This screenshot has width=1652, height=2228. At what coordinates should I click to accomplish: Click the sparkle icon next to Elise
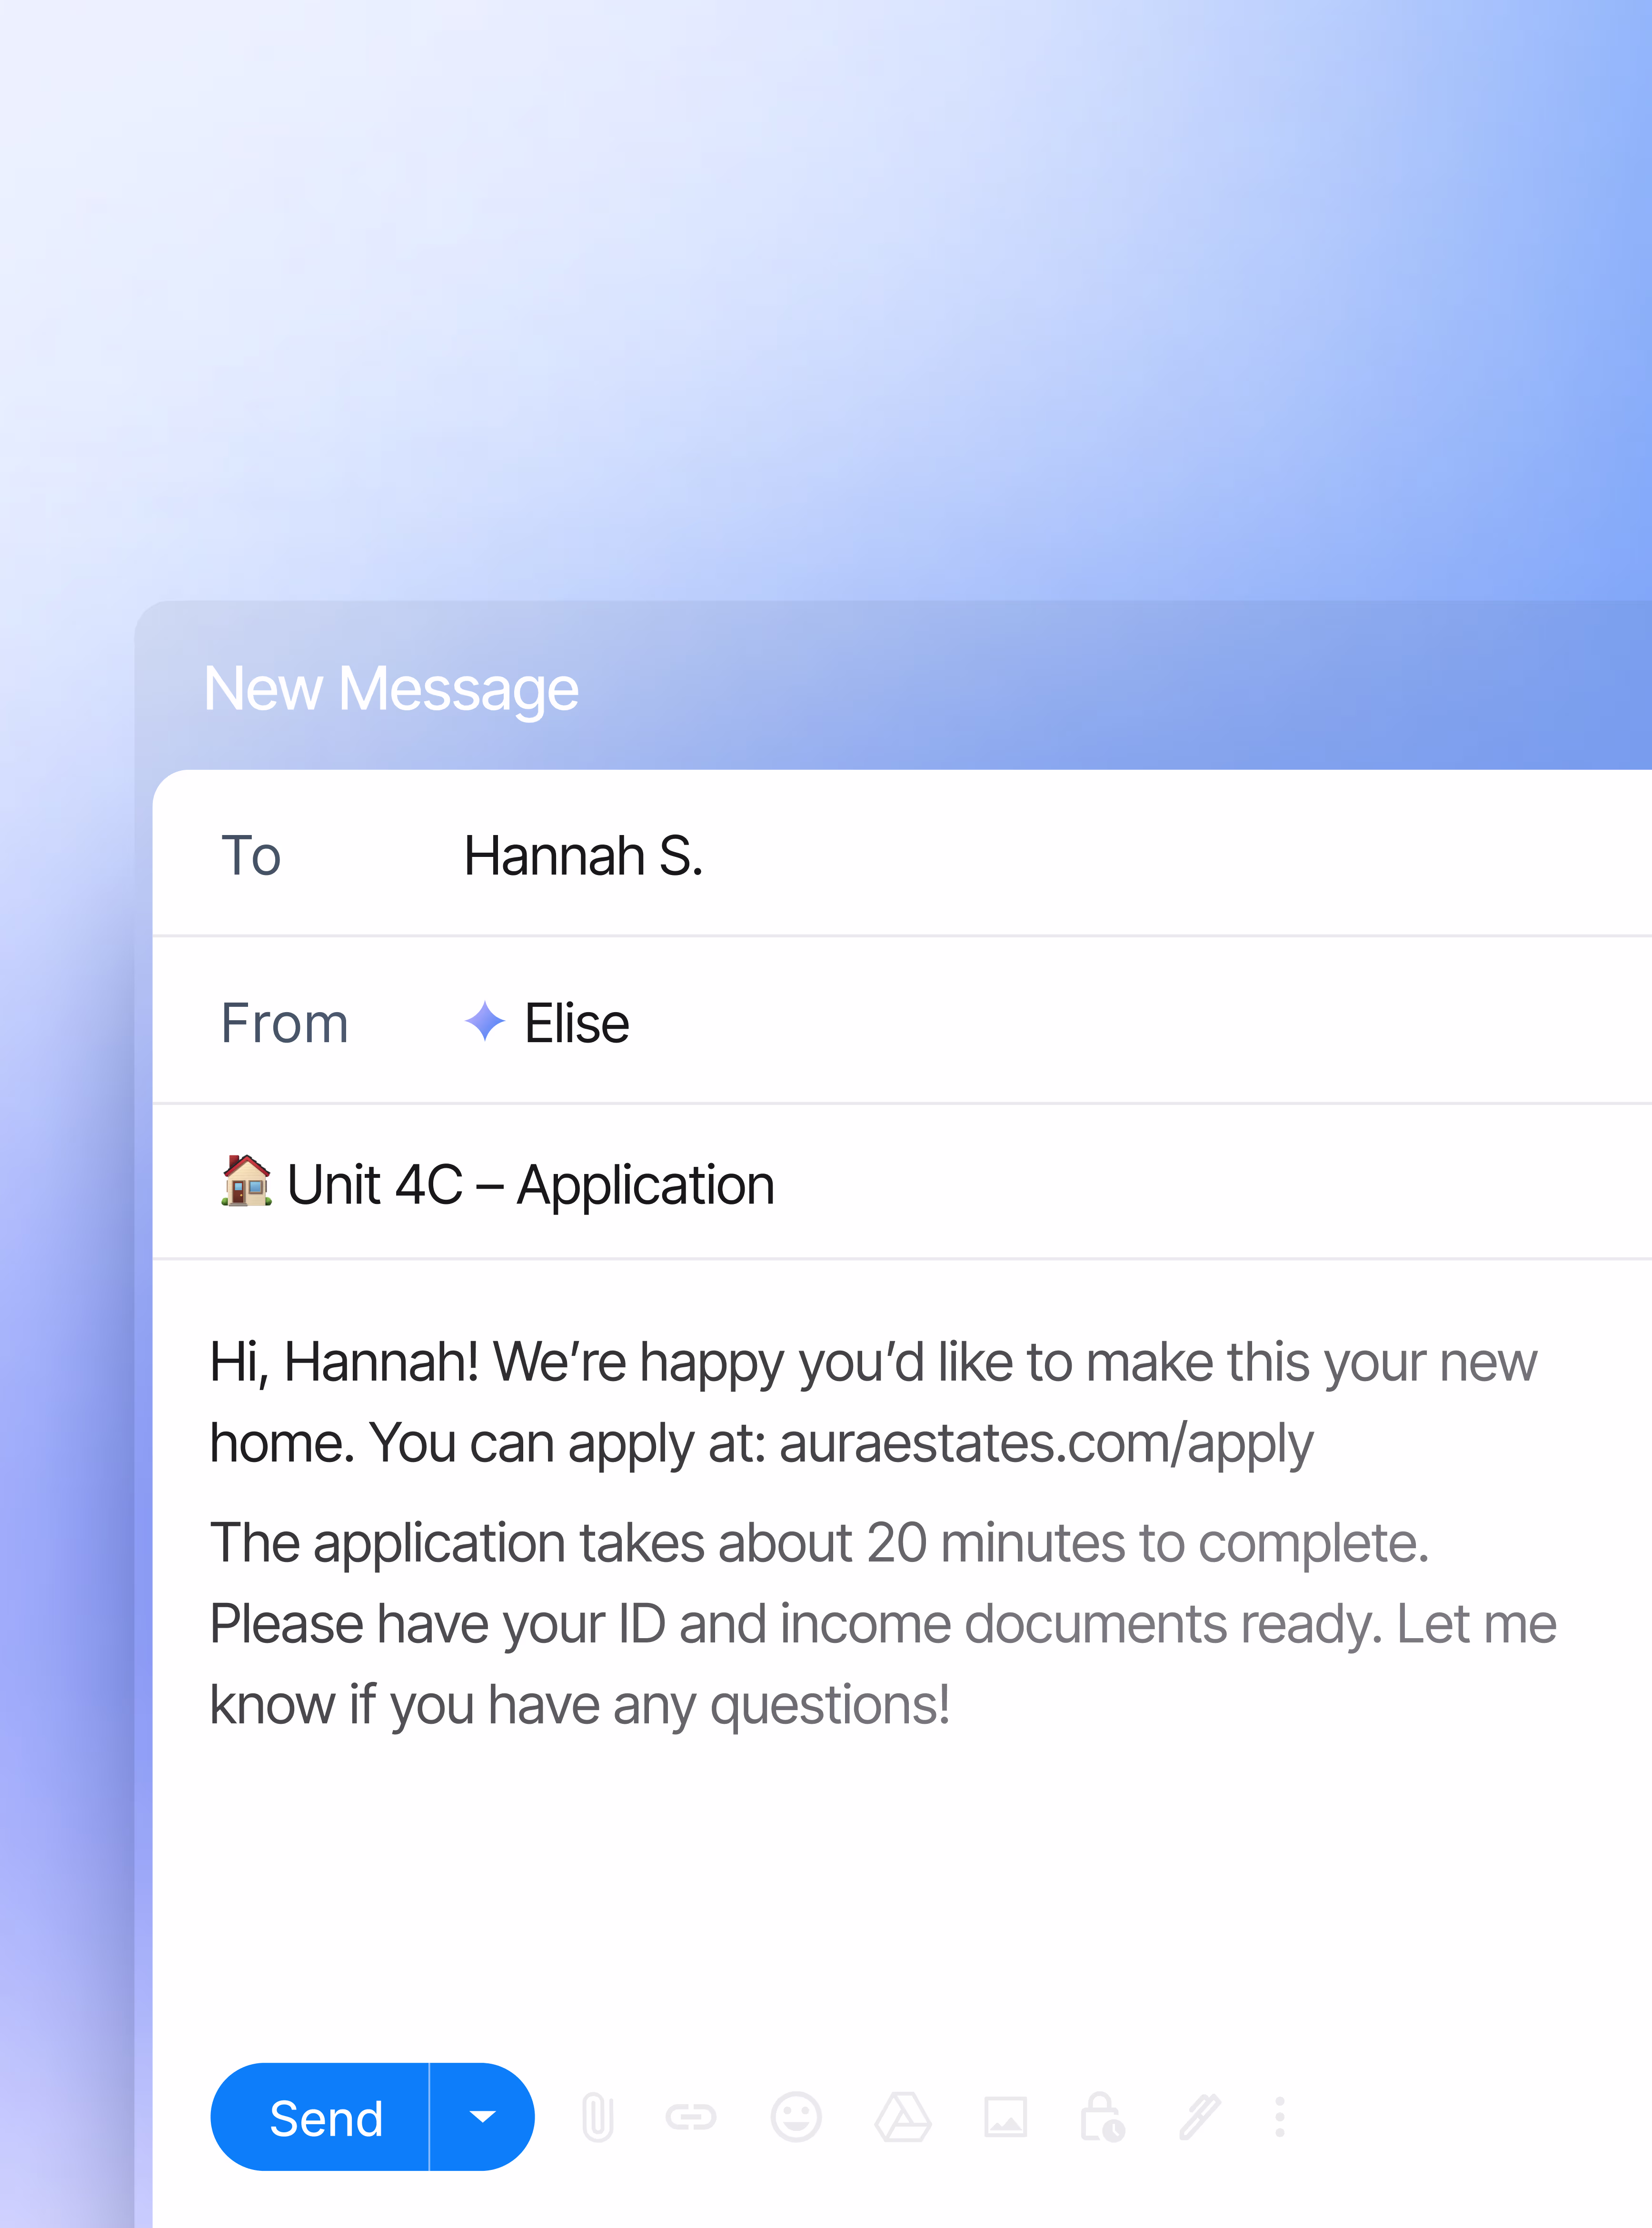point(485,1021)
